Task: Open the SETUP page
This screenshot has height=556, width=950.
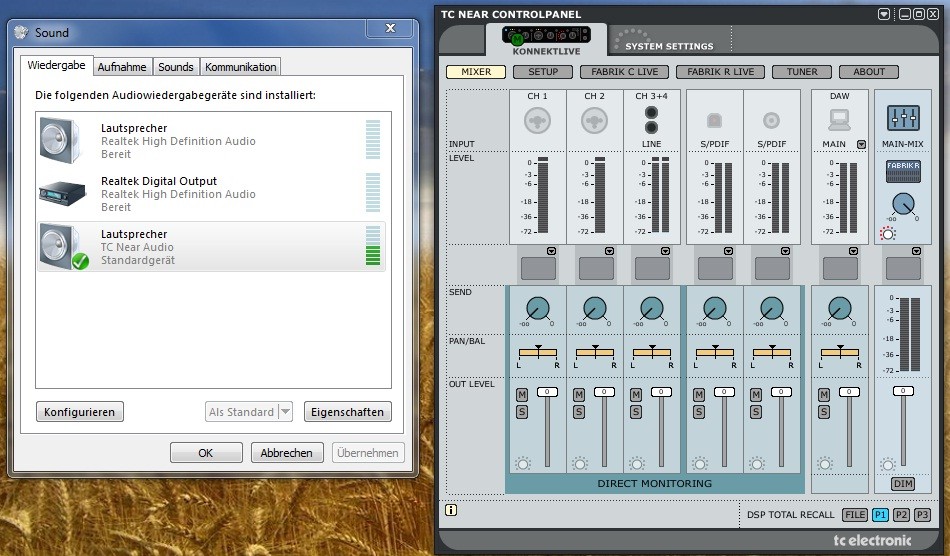Action: coord(543,71)
